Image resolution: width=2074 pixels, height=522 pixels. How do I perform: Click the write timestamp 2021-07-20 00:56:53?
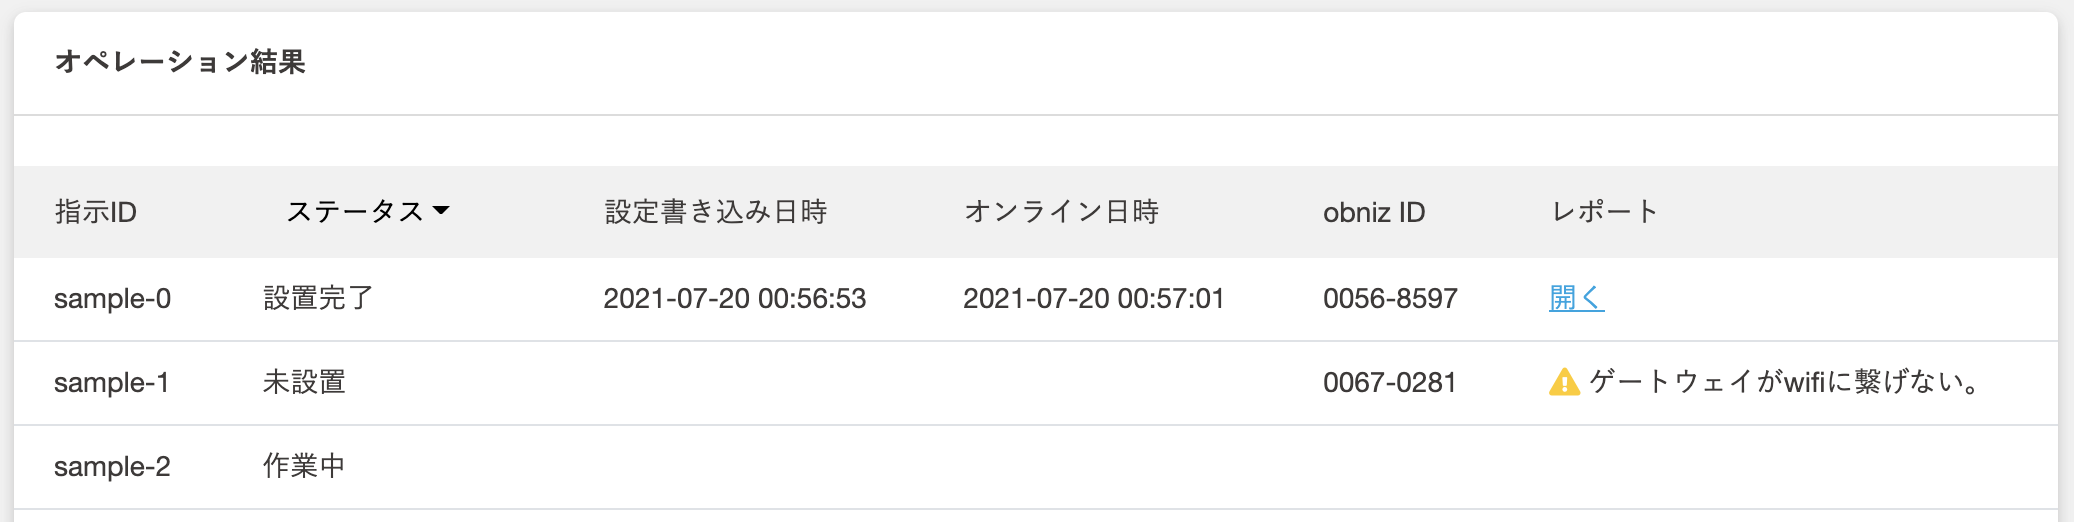pos(735,298)
